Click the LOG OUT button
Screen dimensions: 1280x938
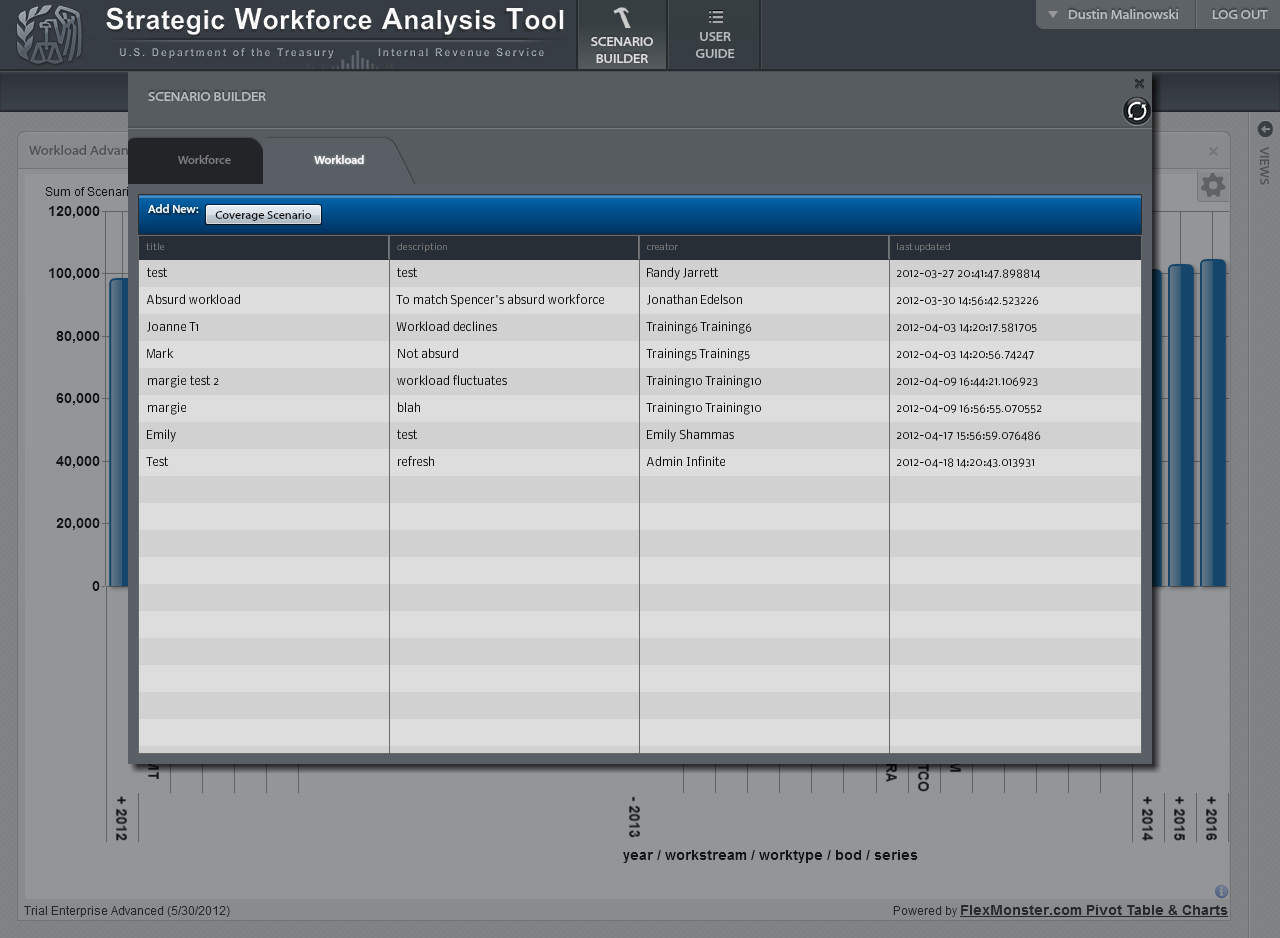[x=1239, y=15]
